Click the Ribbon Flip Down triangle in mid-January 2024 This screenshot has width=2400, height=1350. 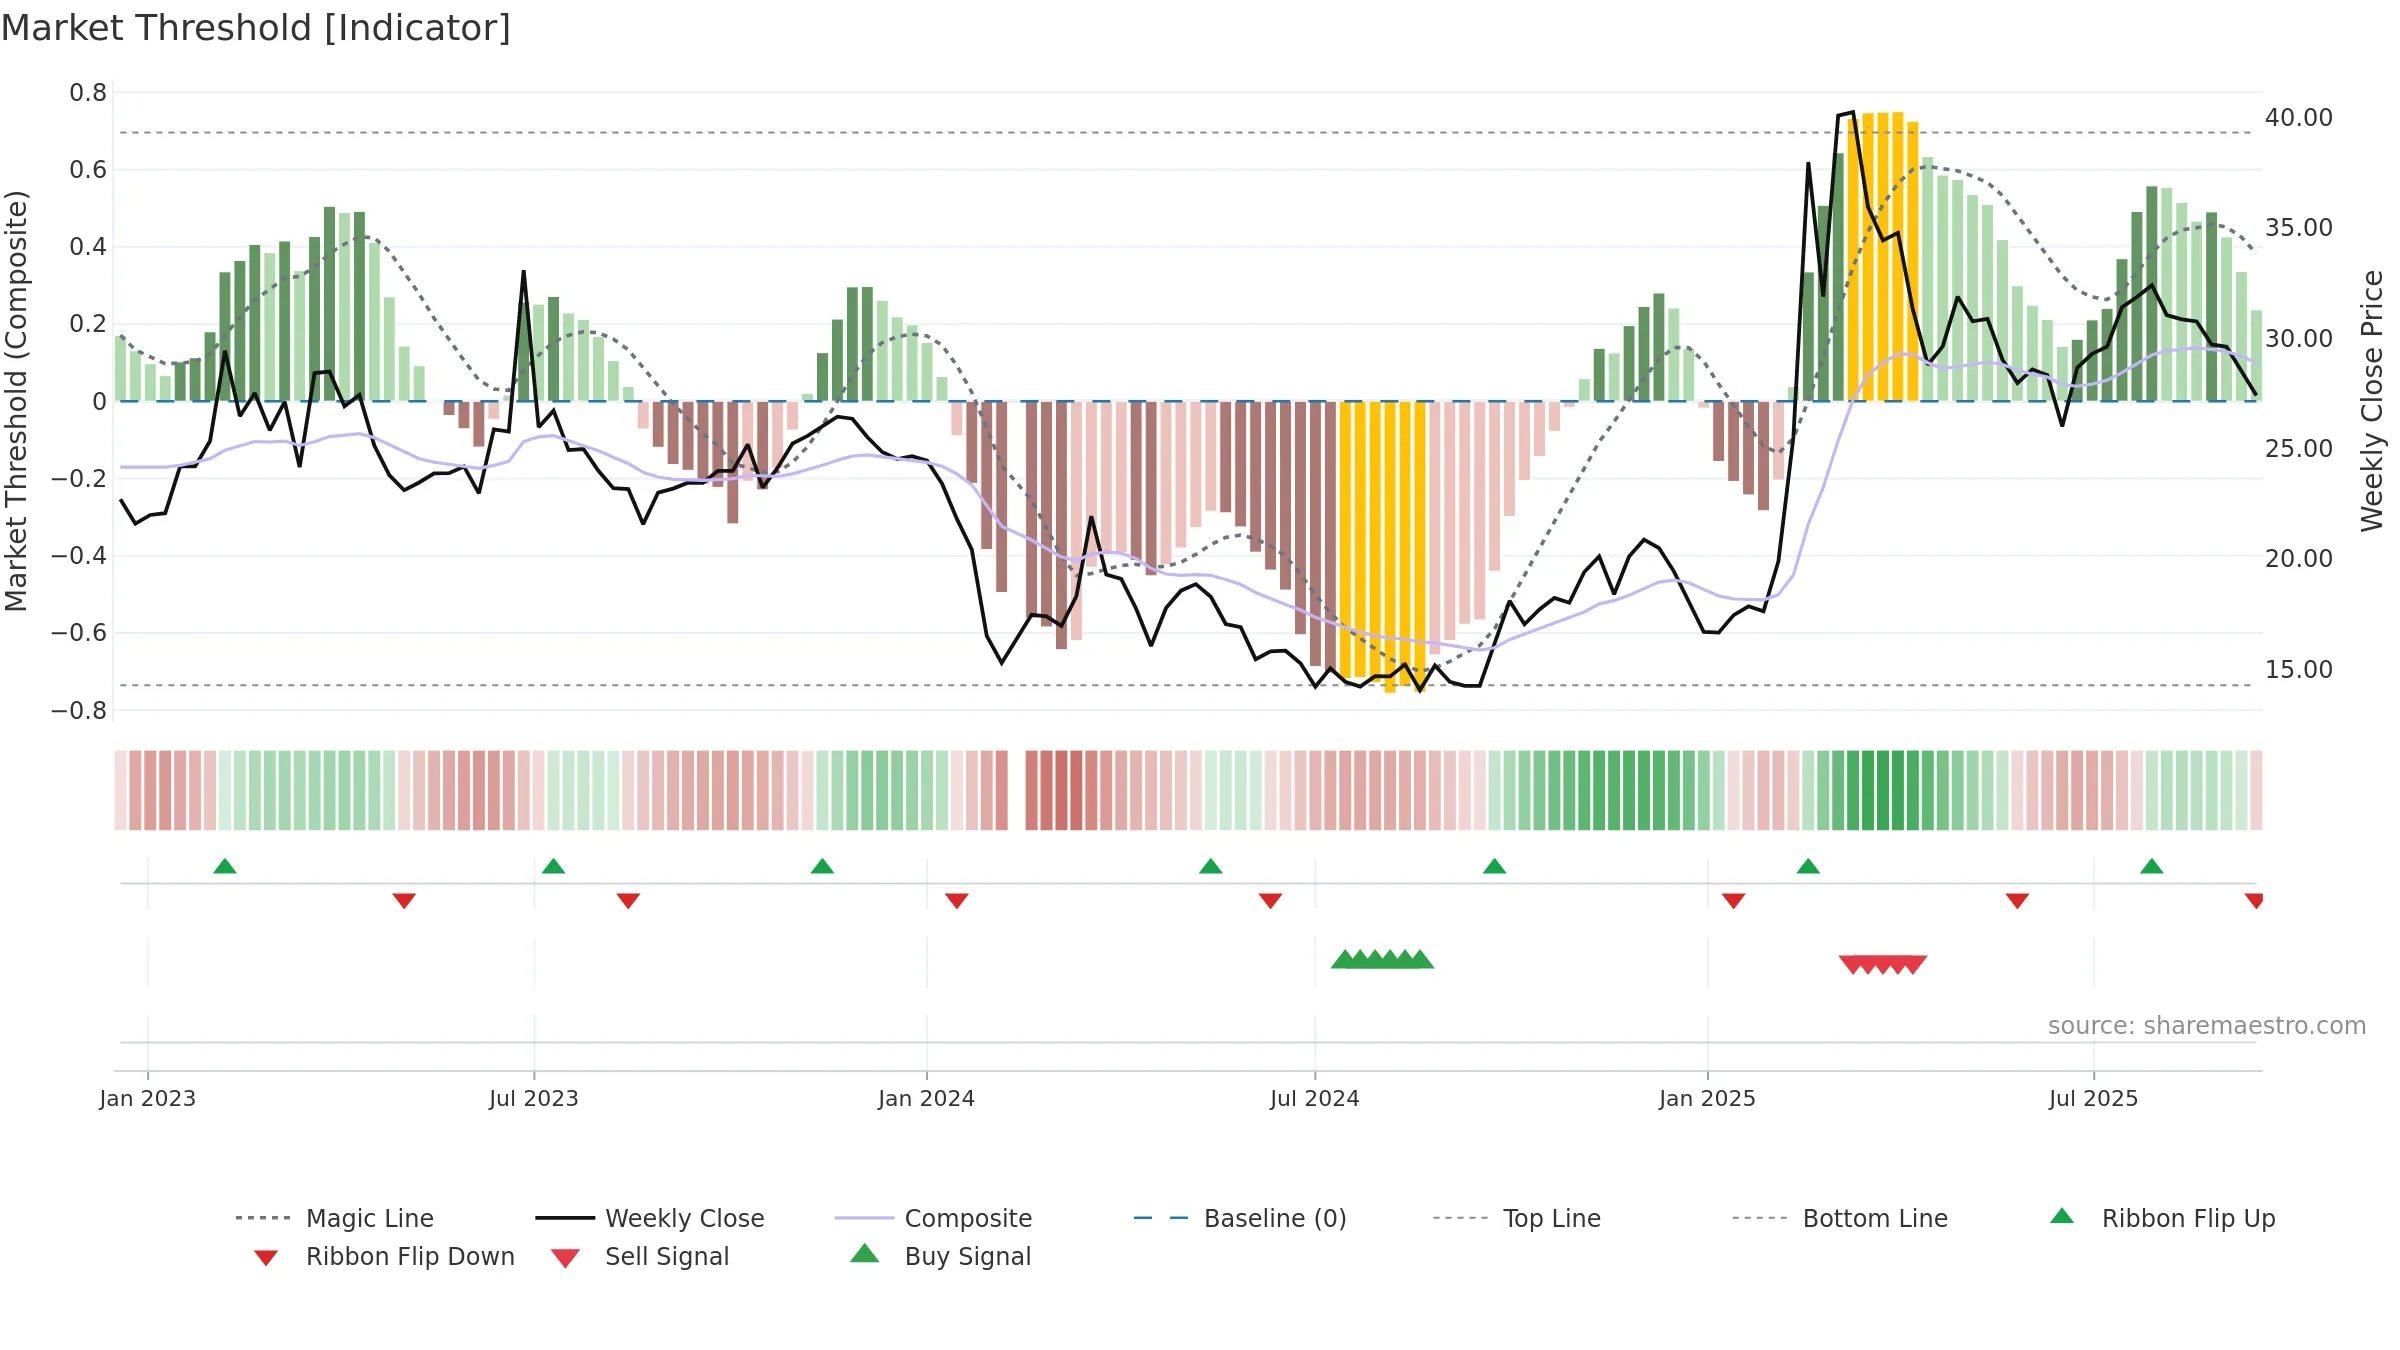(x=957, y=901)
